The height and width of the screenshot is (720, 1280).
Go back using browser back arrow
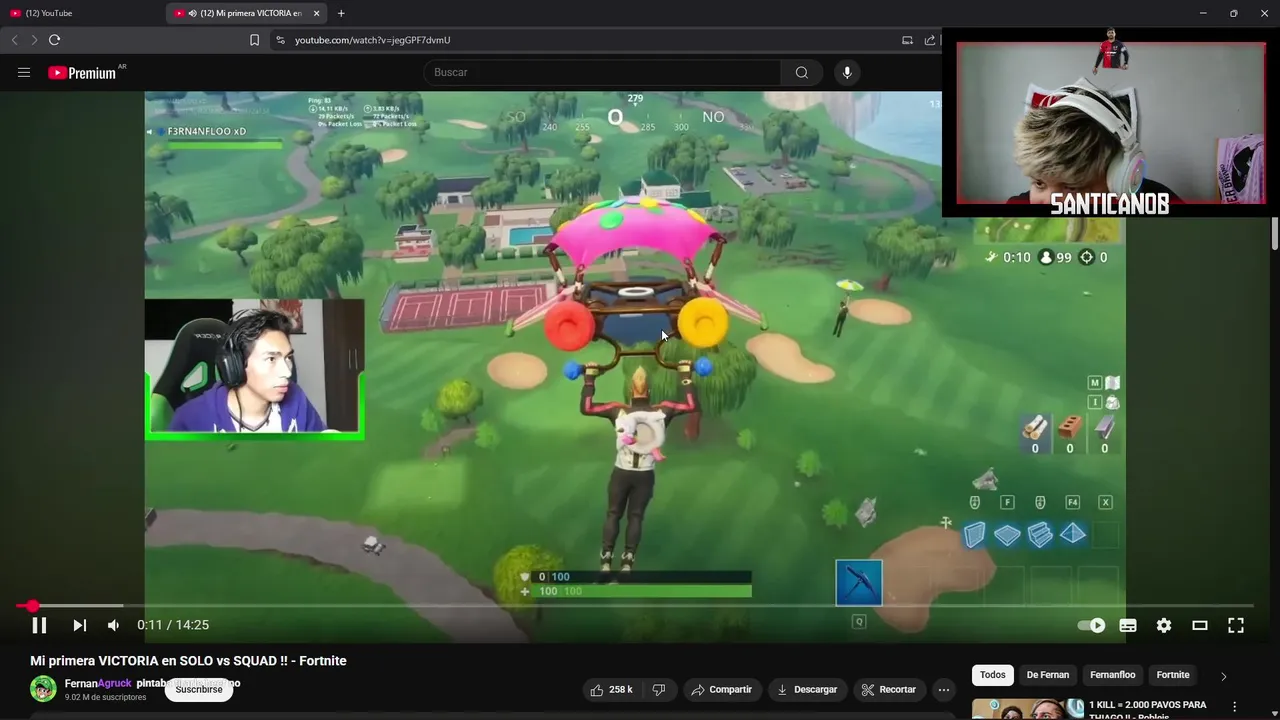point(14,40)
